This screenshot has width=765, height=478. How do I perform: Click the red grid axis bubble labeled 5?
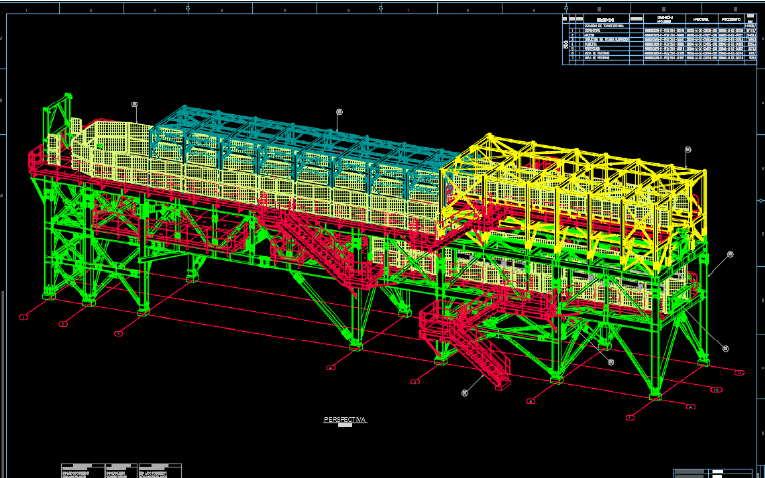click(415, 381)
